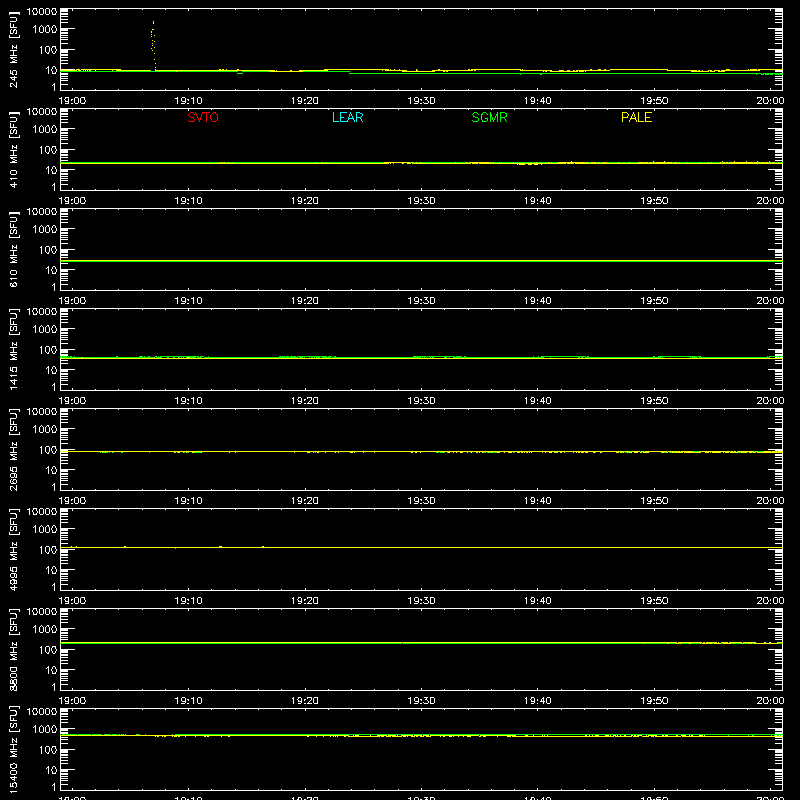Click the cyan LEAR station label

click(x=347, y=117)
